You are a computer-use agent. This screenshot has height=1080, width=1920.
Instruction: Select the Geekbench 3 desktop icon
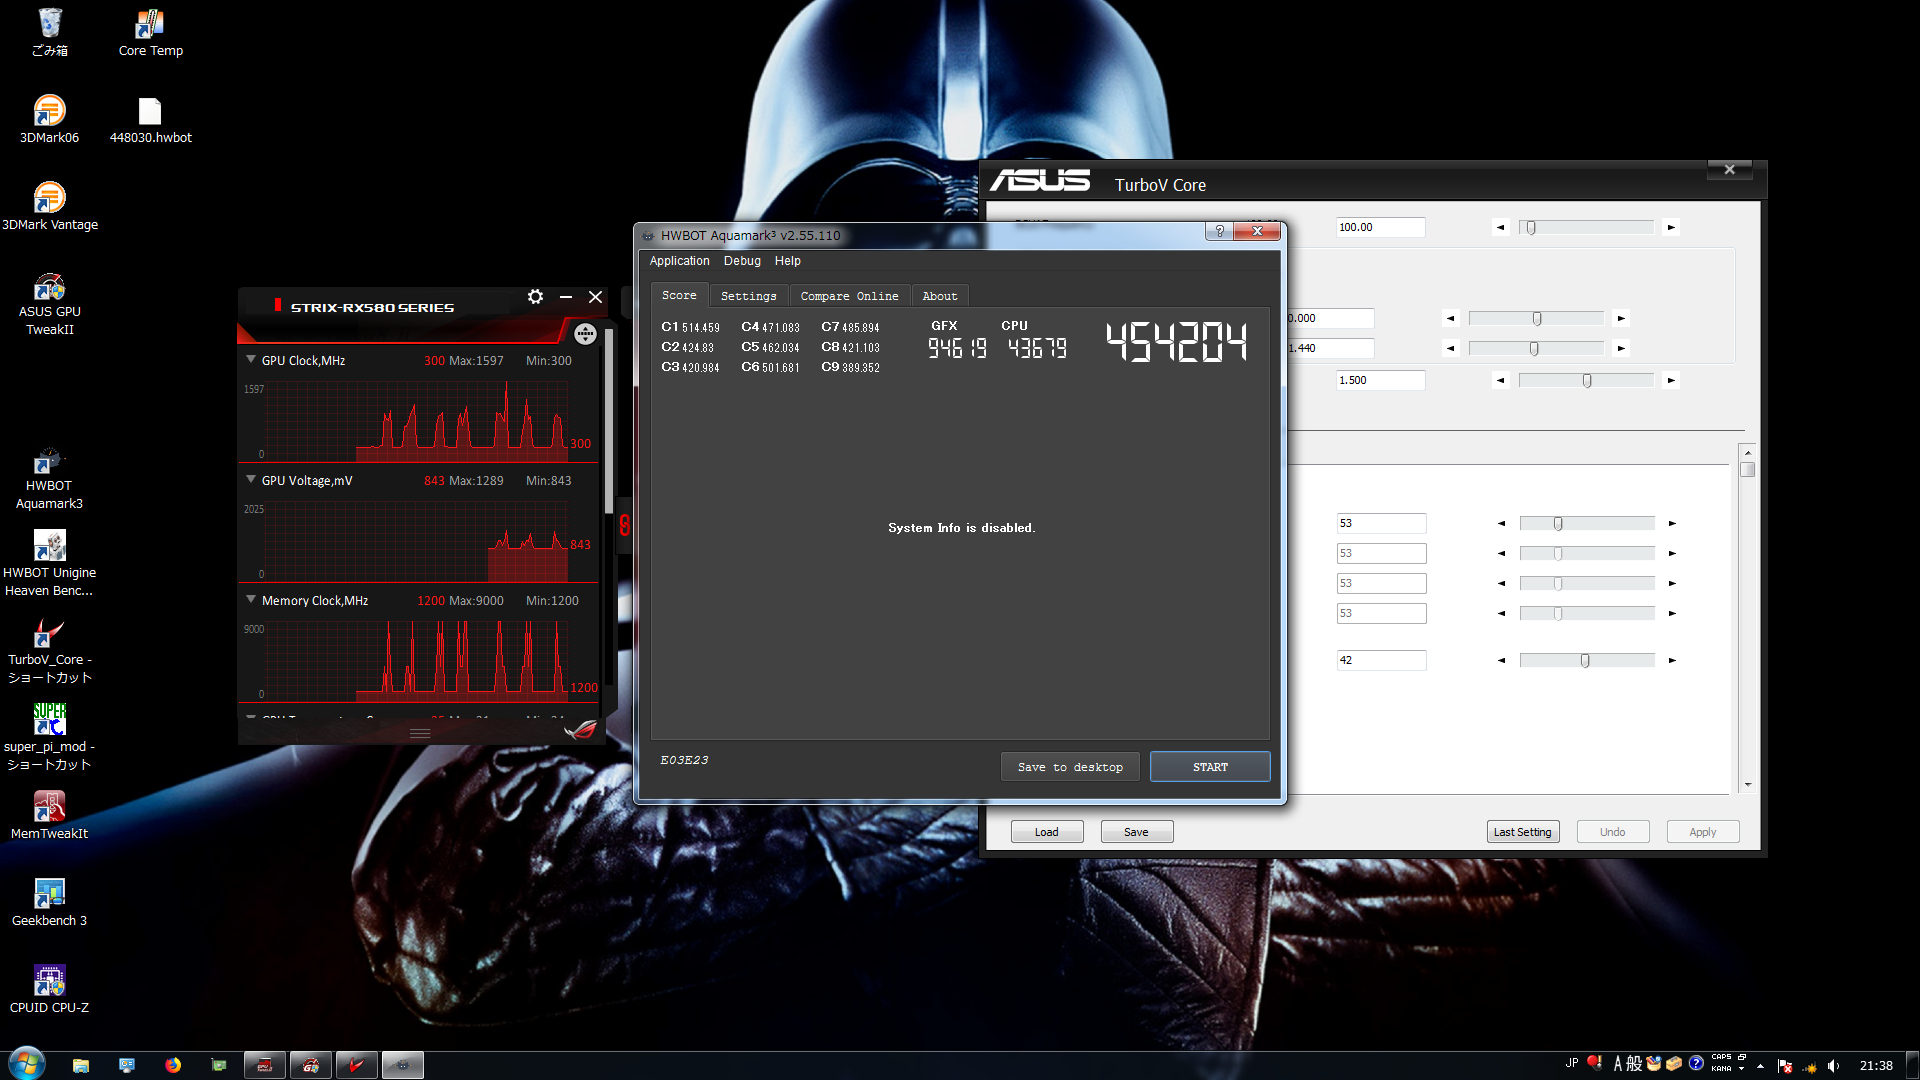(50, 902)
